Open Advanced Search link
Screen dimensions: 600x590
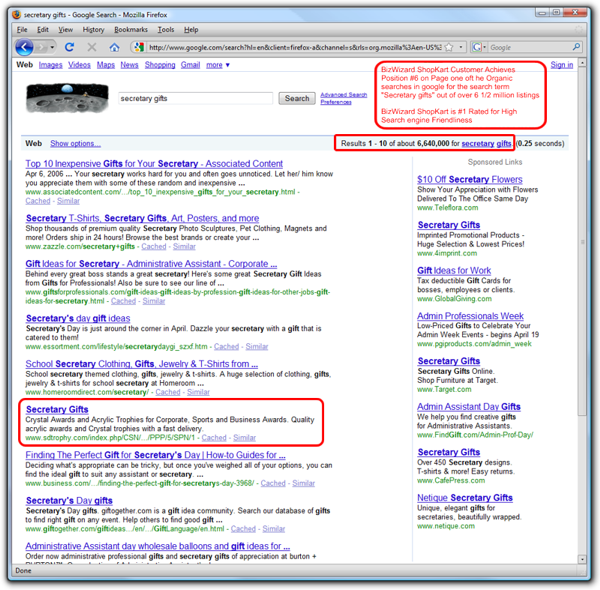(344, 95)
